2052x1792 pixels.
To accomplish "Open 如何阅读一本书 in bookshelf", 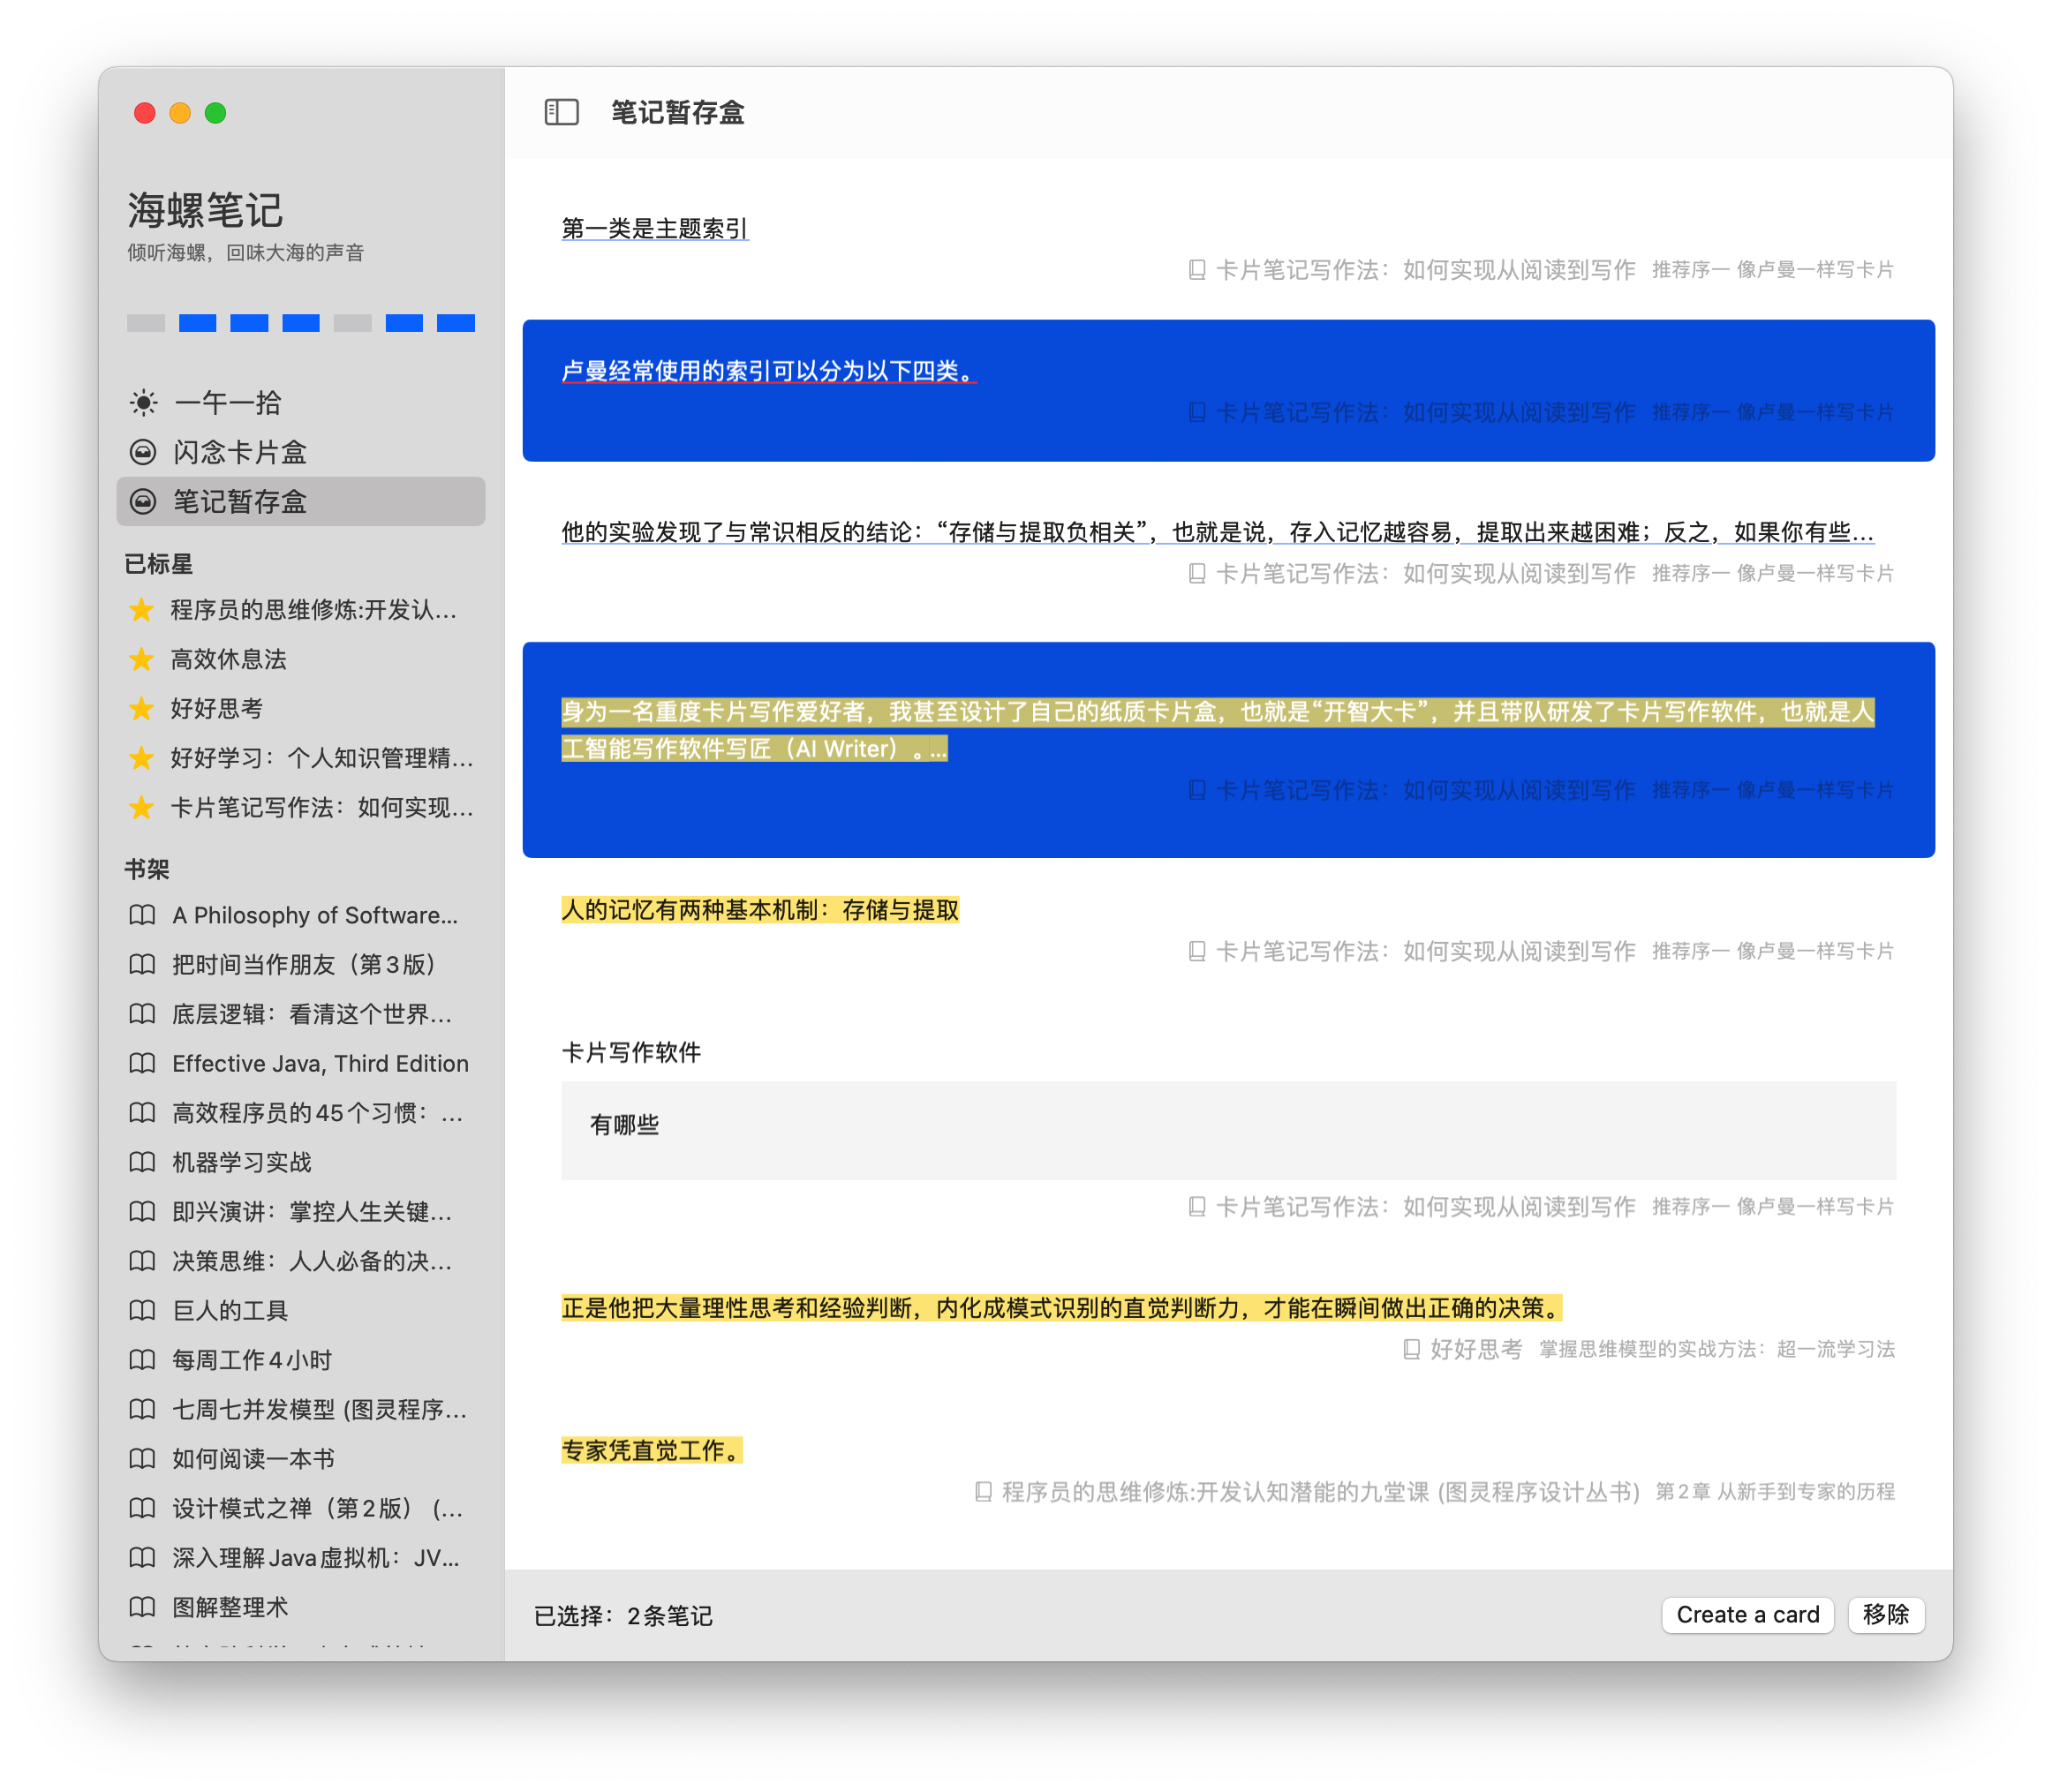I will 253,1458.
